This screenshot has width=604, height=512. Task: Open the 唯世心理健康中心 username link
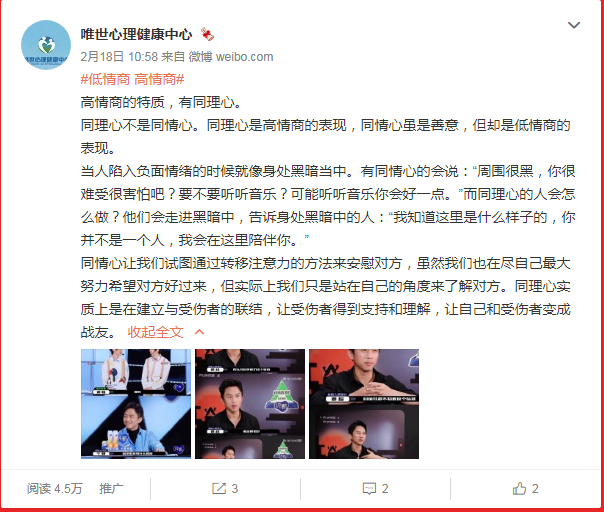click(136, 35)
